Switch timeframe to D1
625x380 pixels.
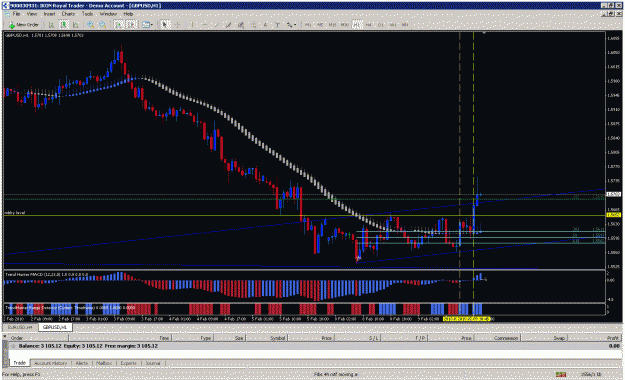pyautogui.click(x=381, y=25)
